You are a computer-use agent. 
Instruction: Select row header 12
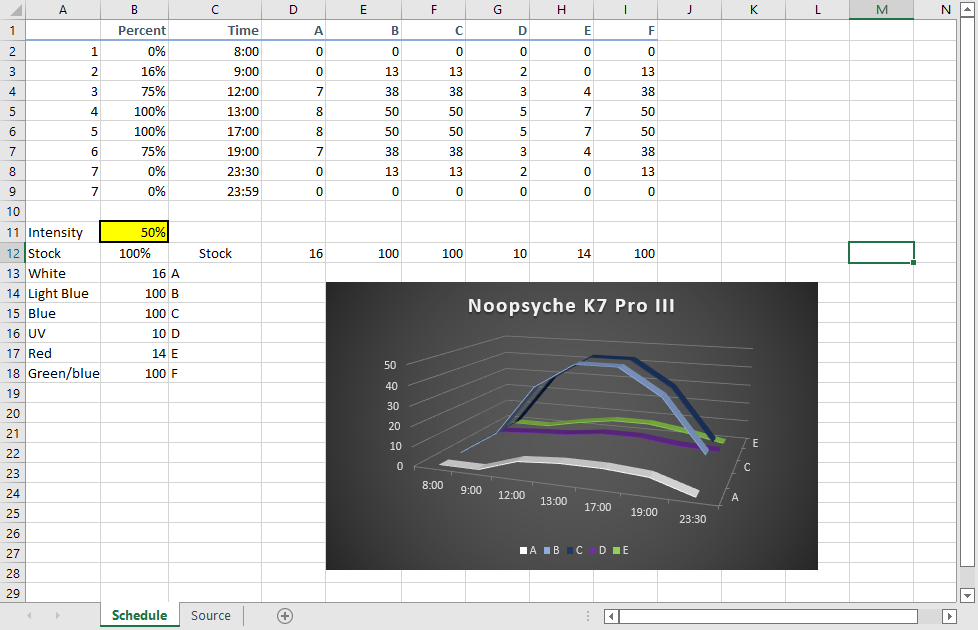tap(13, 253)
